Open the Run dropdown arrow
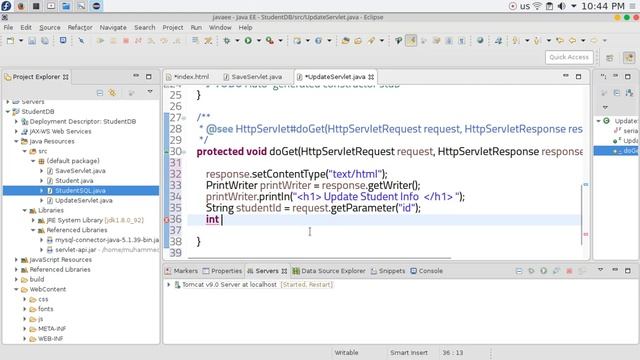Viewport: 640px width, 360px height. point(258,41)
